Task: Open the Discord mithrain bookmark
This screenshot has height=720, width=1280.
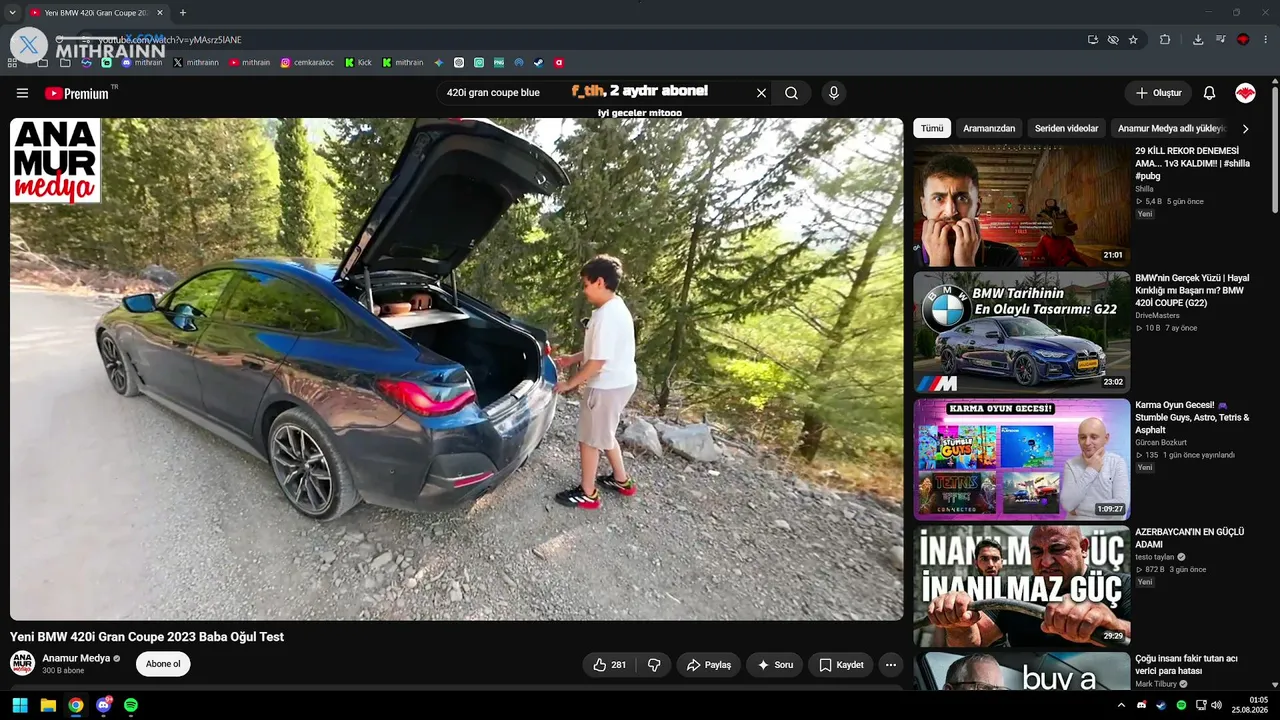Action: point(142,62)
